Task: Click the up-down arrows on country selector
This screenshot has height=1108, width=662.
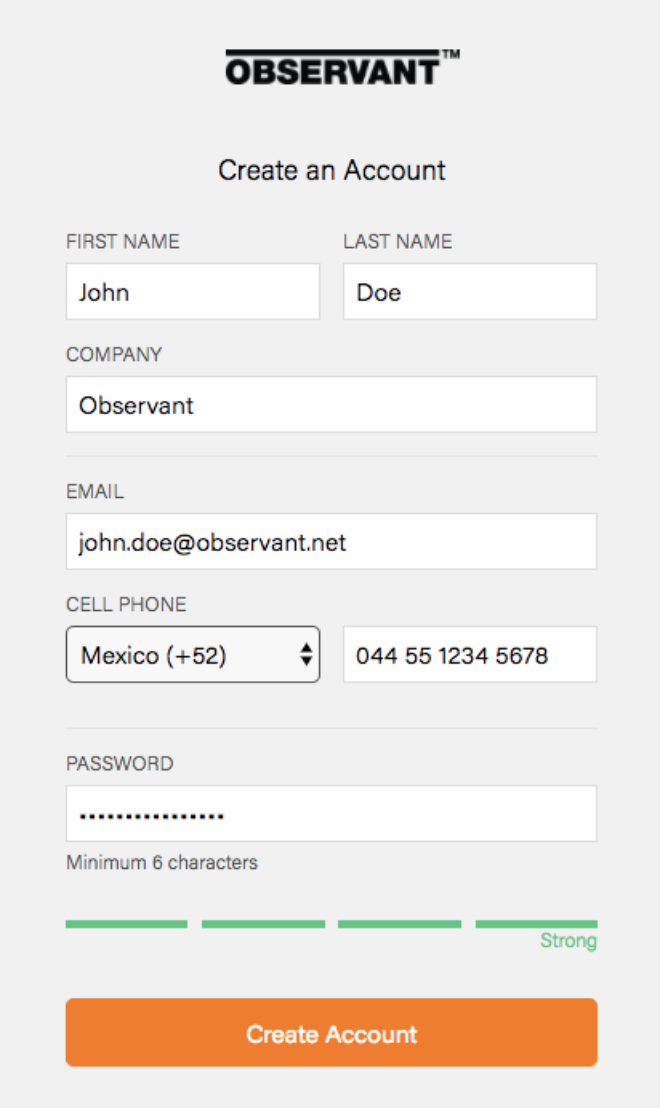Action: [306, 655]
